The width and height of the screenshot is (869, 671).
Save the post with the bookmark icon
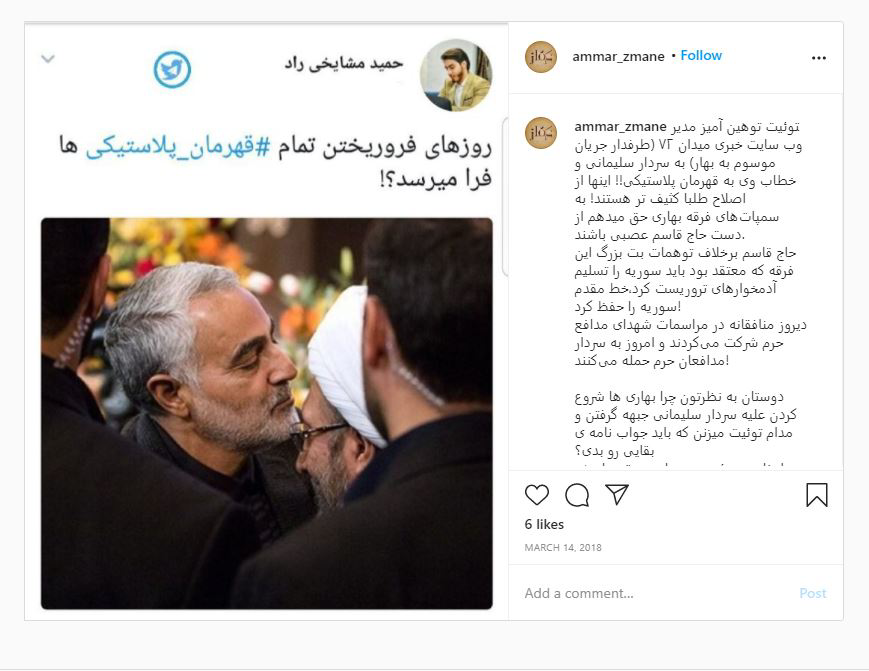click(816, 495)
